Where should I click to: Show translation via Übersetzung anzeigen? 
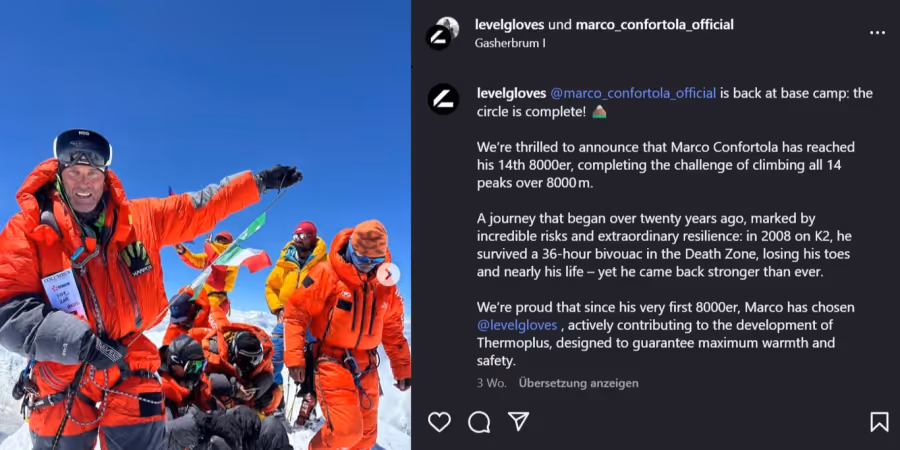pyautogui.click(x=579, y=383)
